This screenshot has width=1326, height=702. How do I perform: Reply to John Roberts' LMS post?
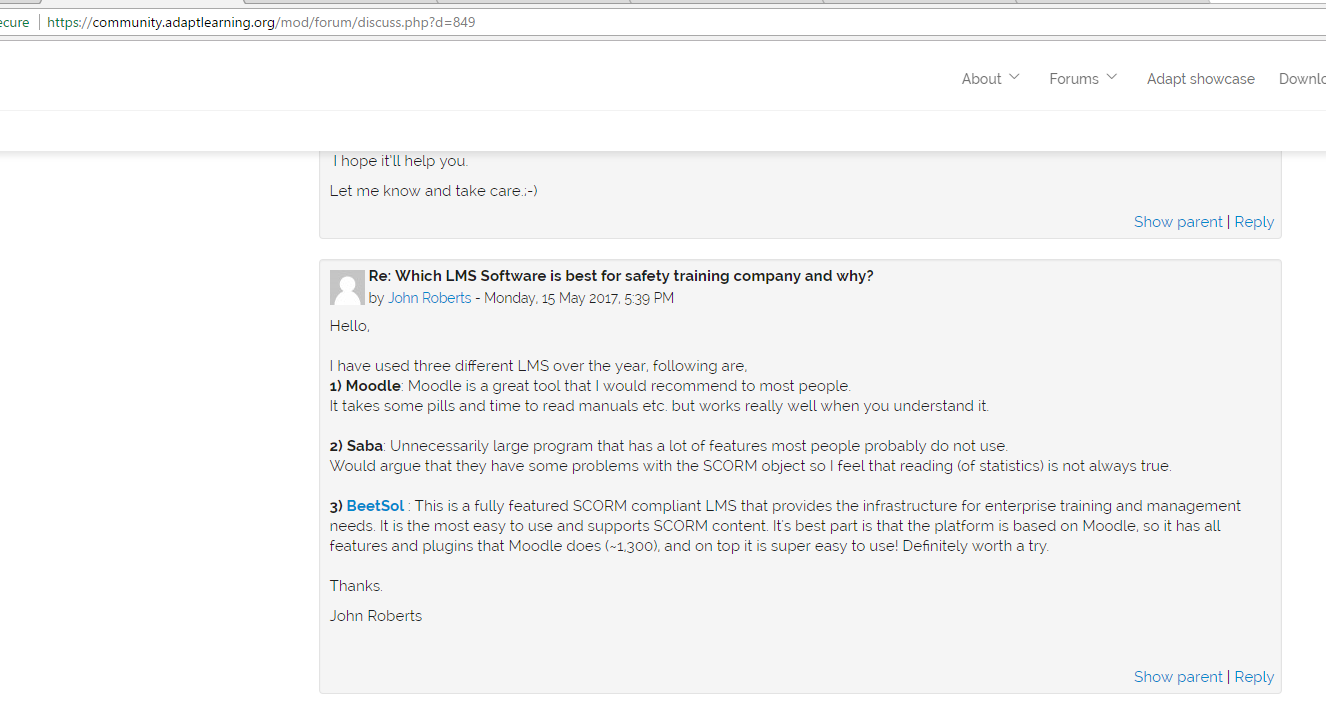click(1254, 677)
